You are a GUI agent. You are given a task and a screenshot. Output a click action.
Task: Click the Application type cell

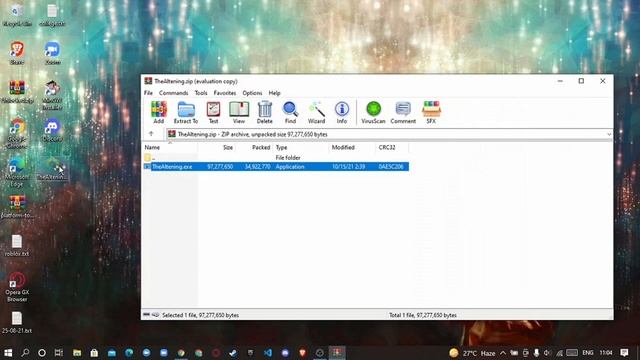pos(290,167)
